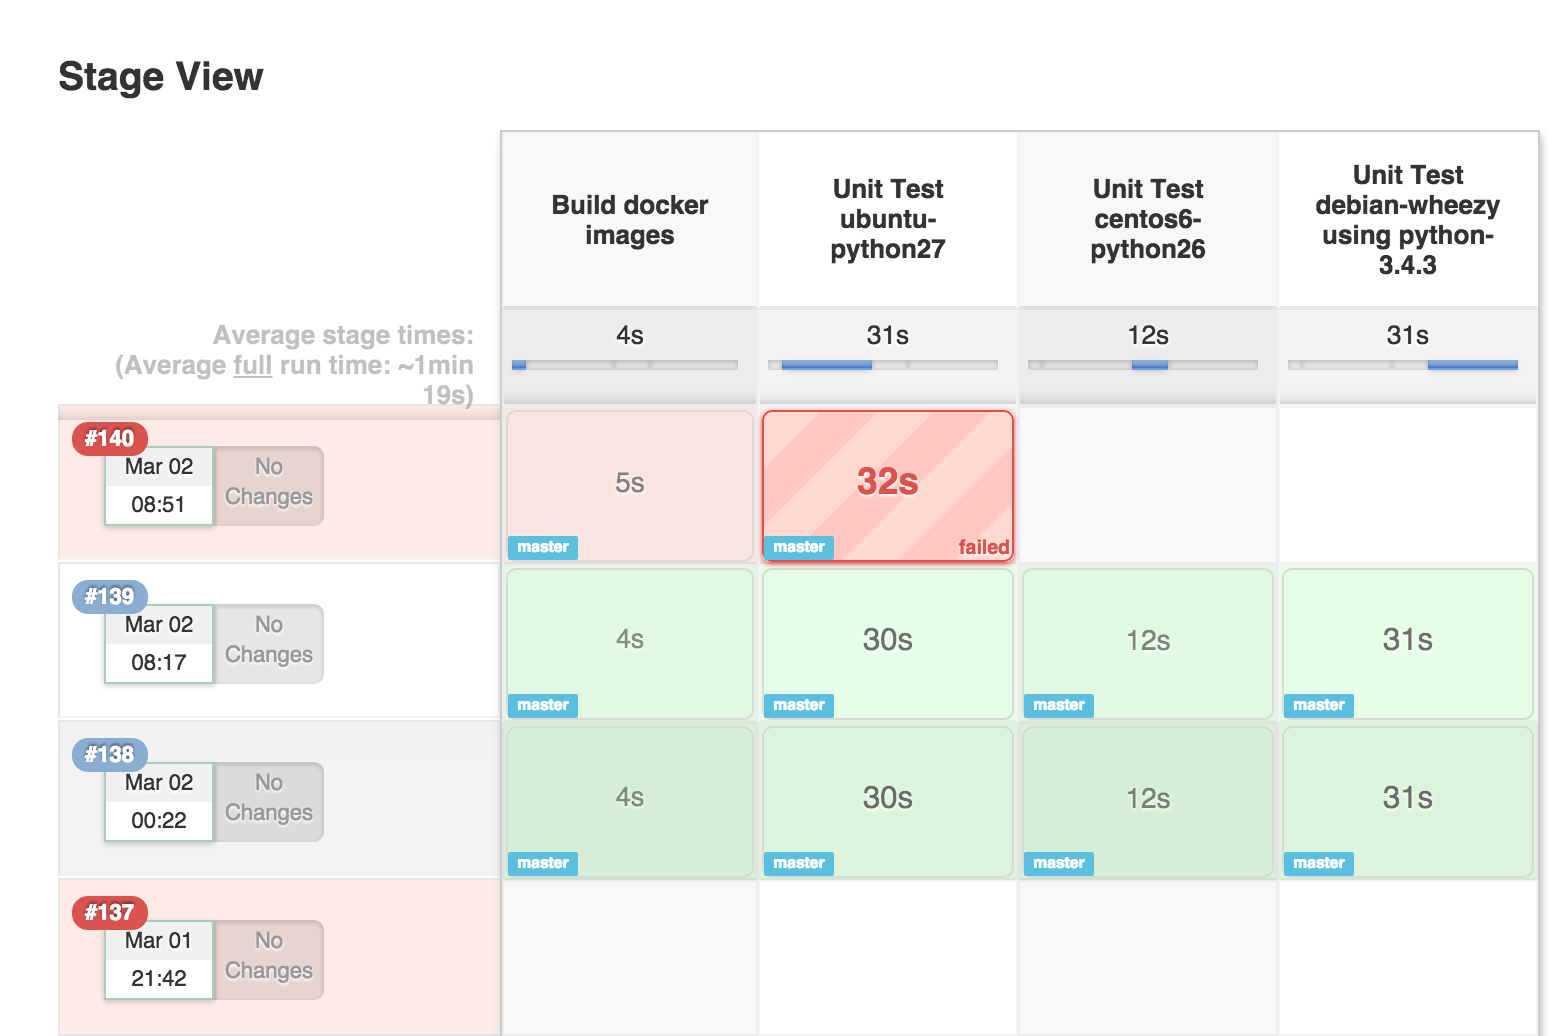The height and width of the screenshot is (1036, 1552).
Task: Click No Changes indicator for build #138
Action: pos(267,799)
